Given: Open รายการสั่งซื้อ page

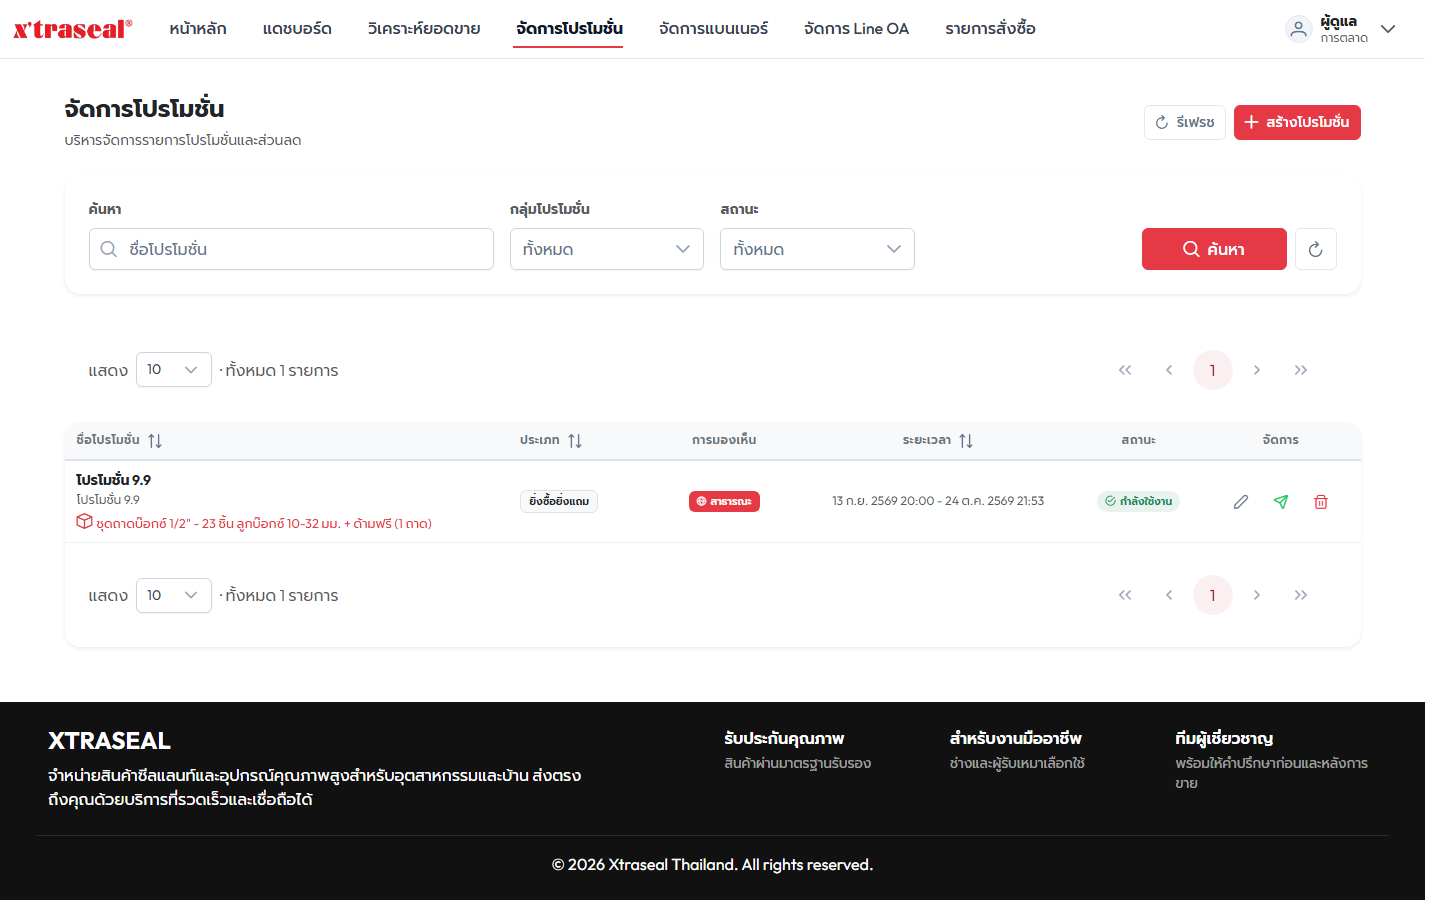Looking at the screenshot, I should click(991, 29).
